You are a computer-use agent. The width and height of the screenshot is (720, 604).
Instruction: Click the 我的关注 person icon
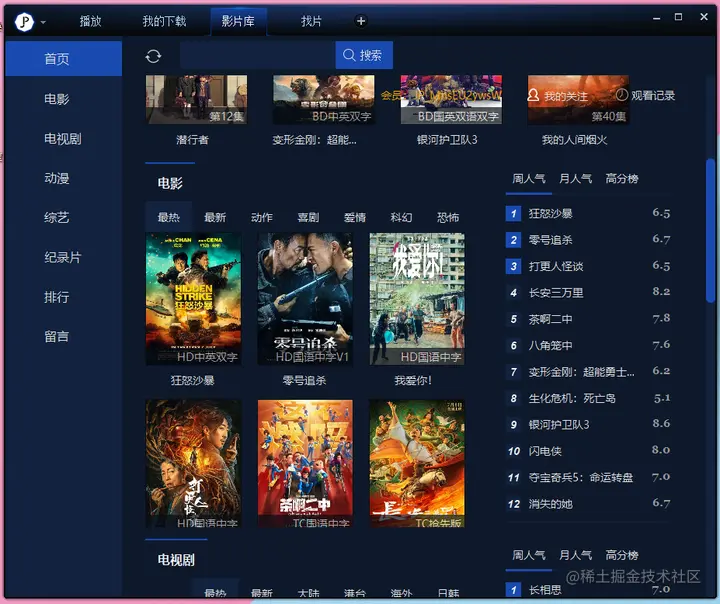[533, 95]
